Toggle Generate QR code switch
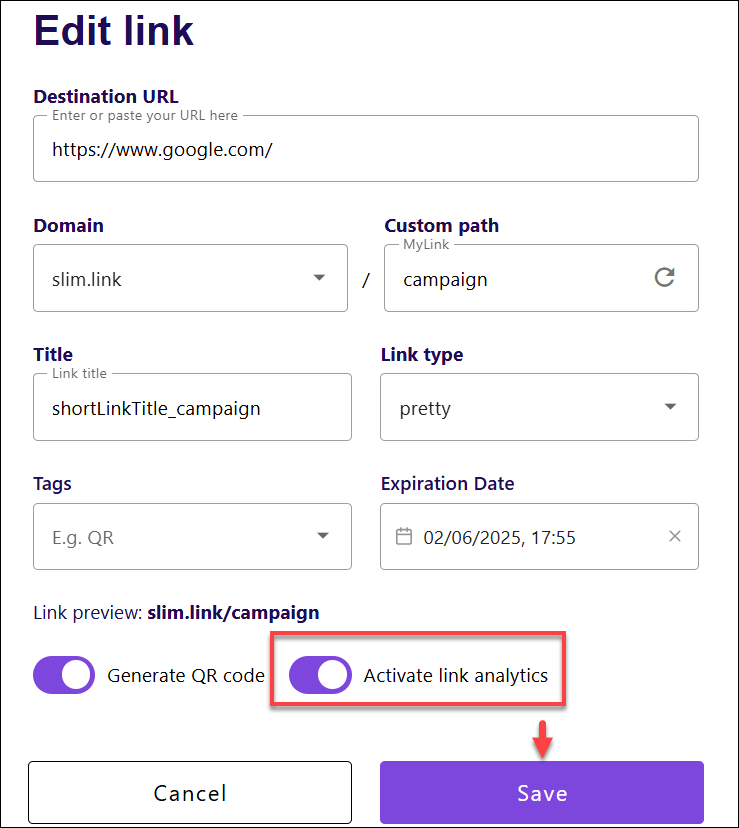739x828 pixels. [64, 675]
